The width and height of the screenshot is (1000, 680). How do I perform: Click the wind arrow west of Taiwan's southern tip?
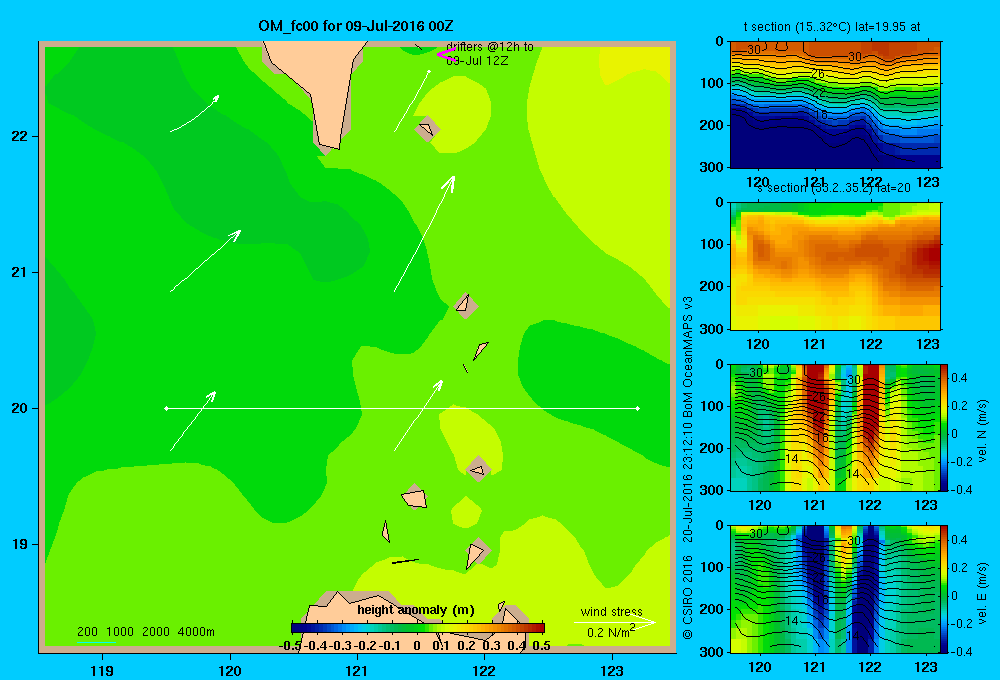tap(195, 114)
